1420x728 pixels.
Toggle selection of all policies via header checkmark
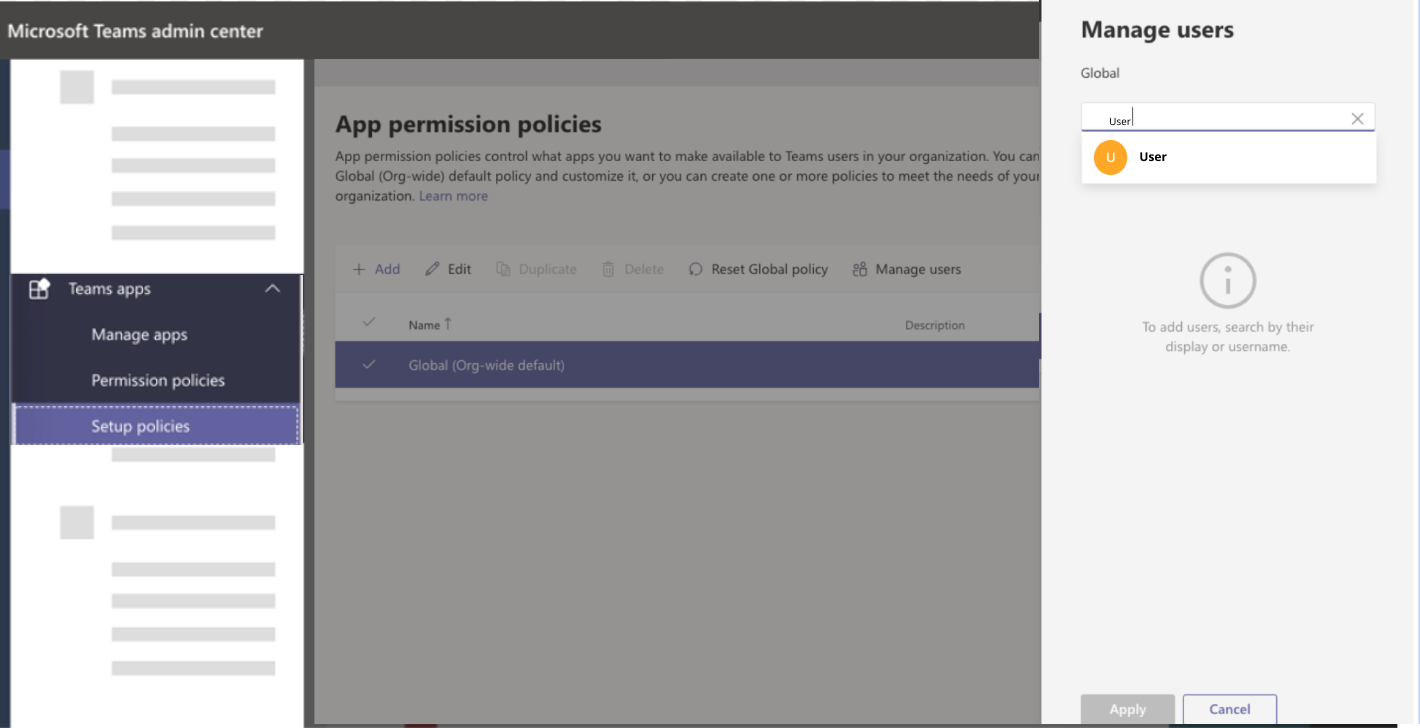(369, 322)
